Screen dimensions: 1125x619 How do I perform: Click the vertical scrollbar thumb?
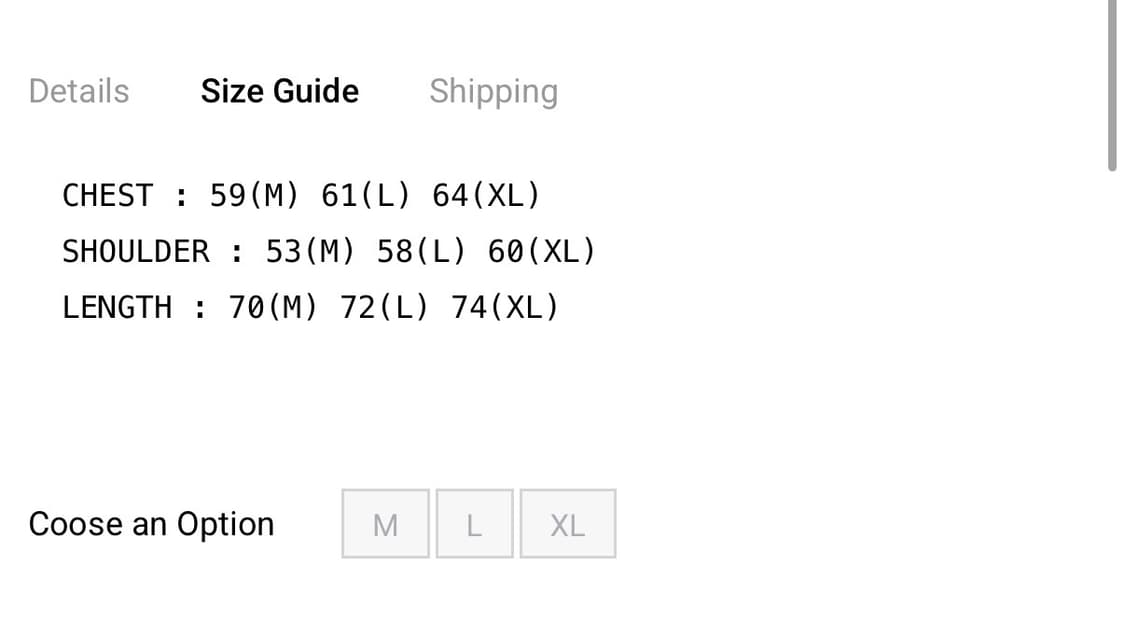[x=1112, y=85]
